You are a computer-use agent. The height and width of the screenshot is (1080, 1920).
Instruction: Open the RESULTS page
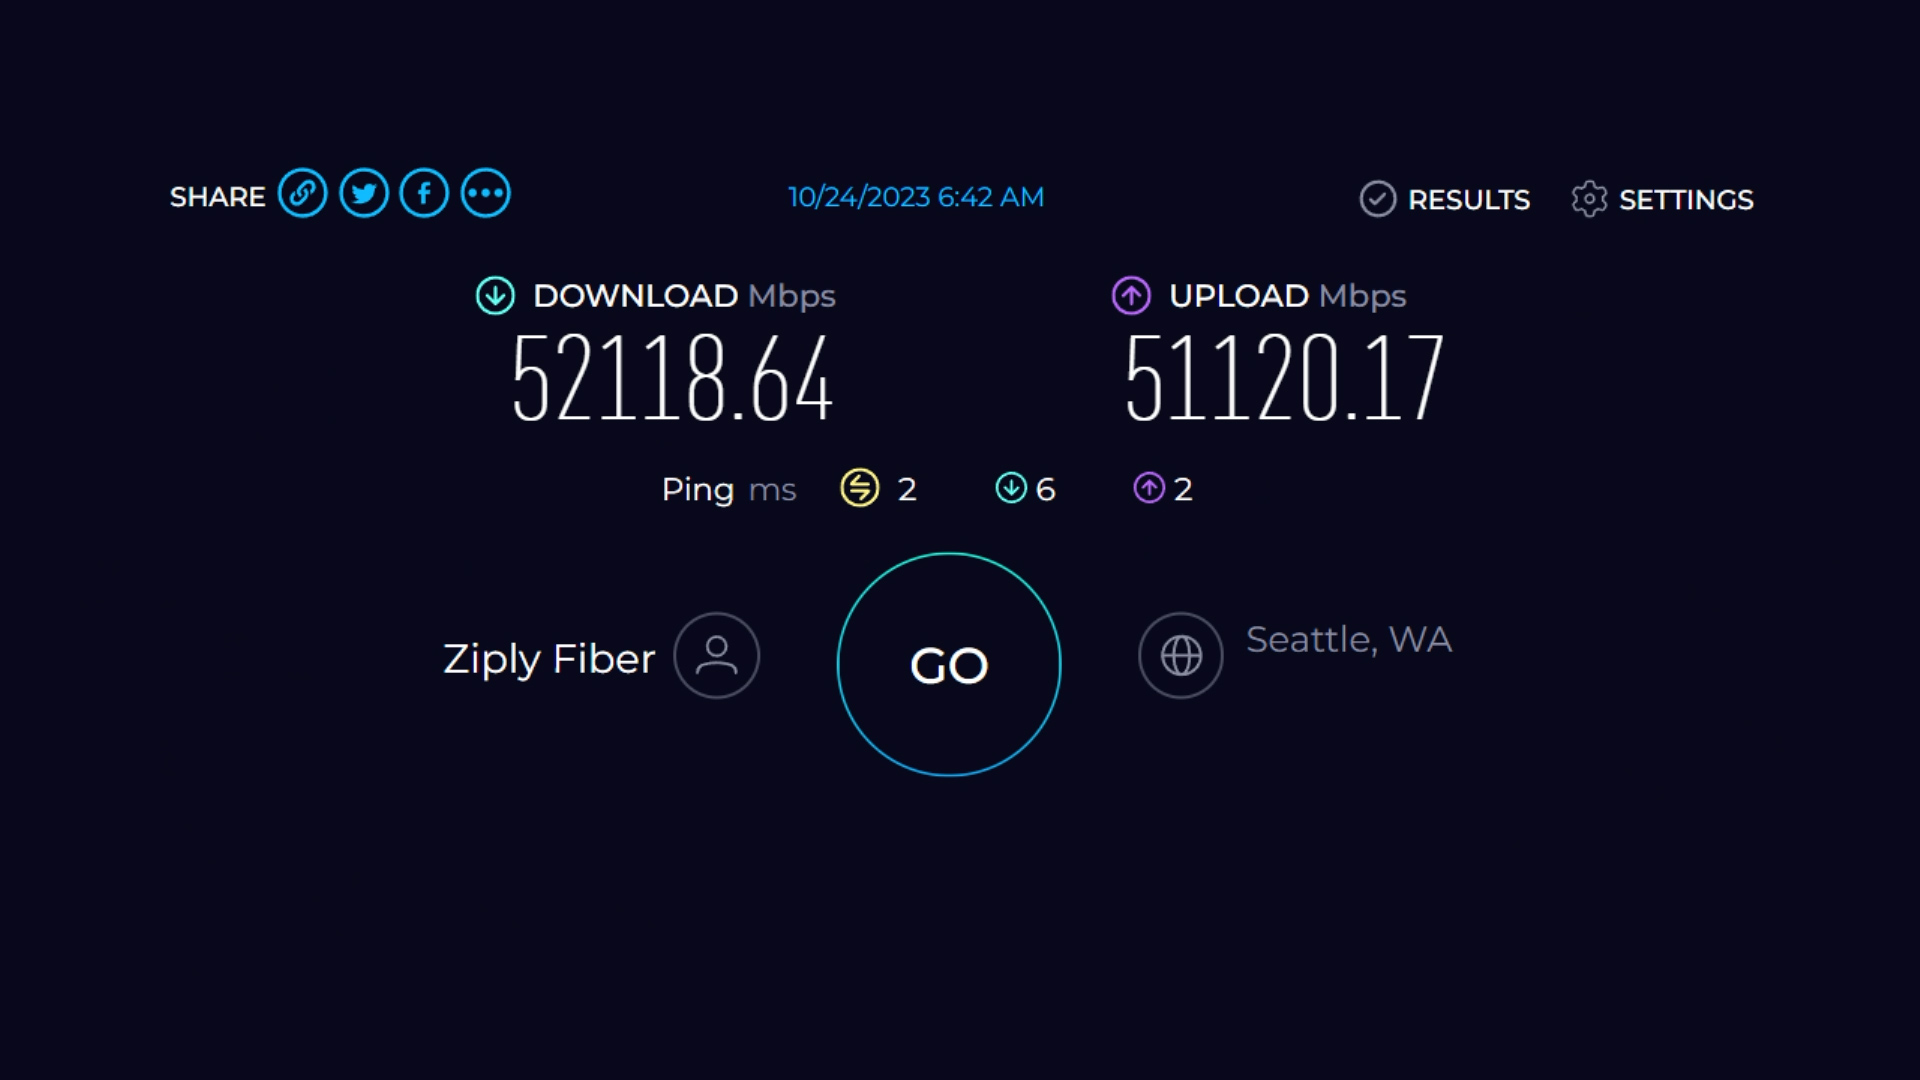click(x=1468, y=200)
